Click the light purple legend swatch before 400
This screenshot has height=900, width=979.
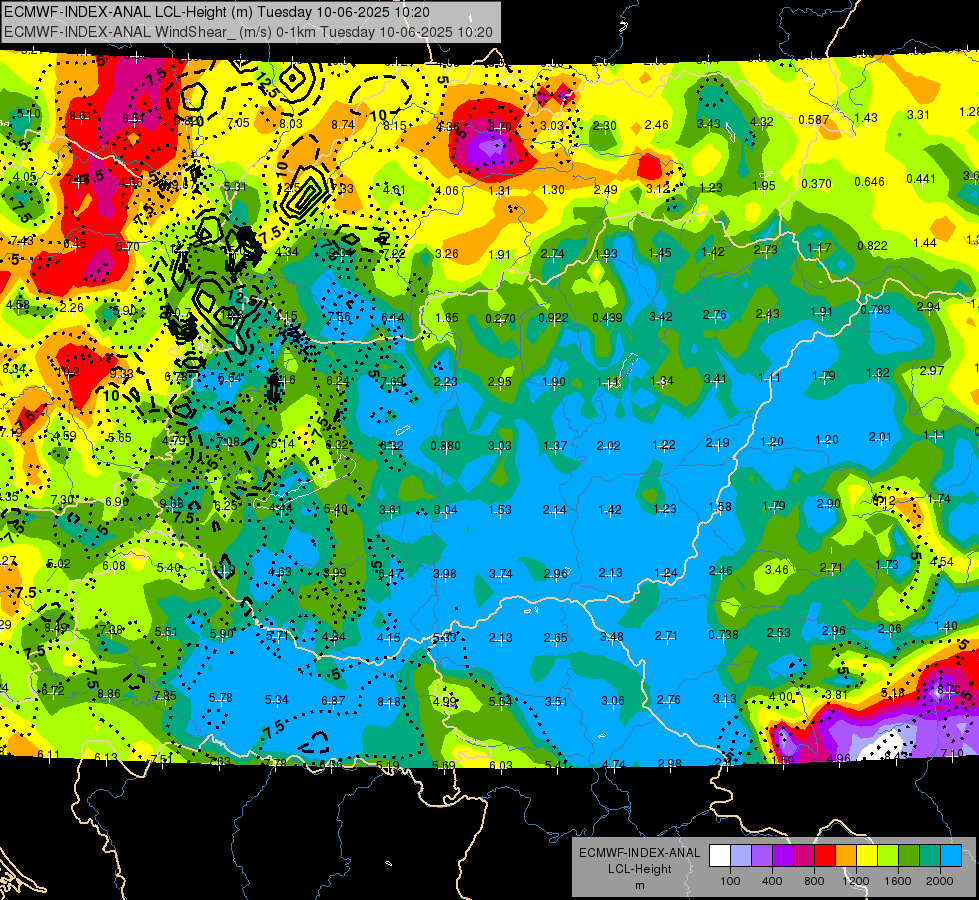[762, 856]
